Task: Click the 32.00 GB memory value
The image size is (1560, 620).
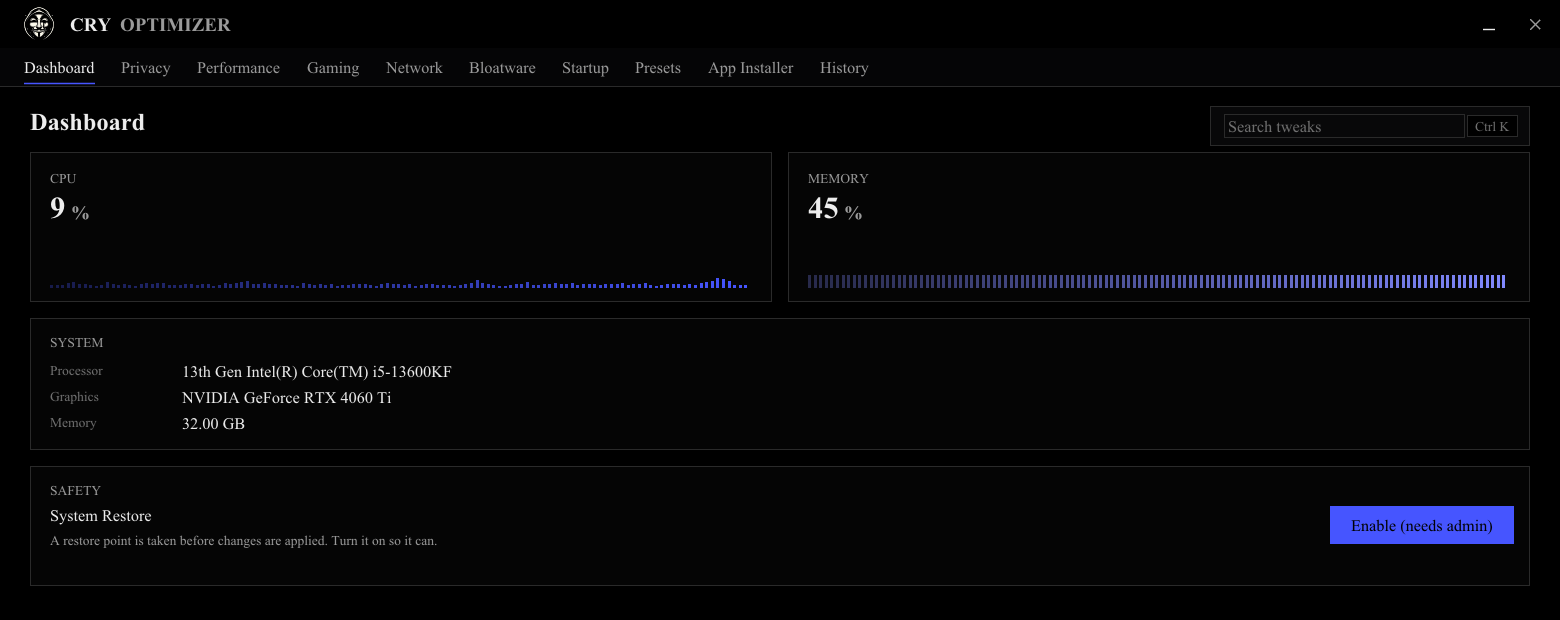Action: pos(213,424)
